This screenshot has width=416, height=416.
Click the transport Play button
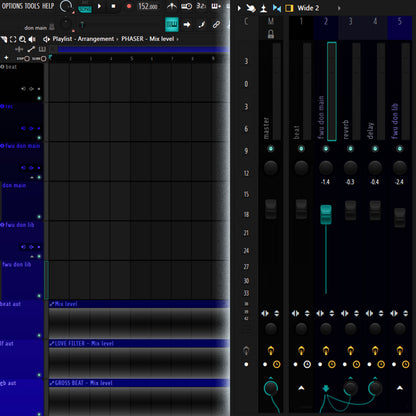[x=99, y=6]
